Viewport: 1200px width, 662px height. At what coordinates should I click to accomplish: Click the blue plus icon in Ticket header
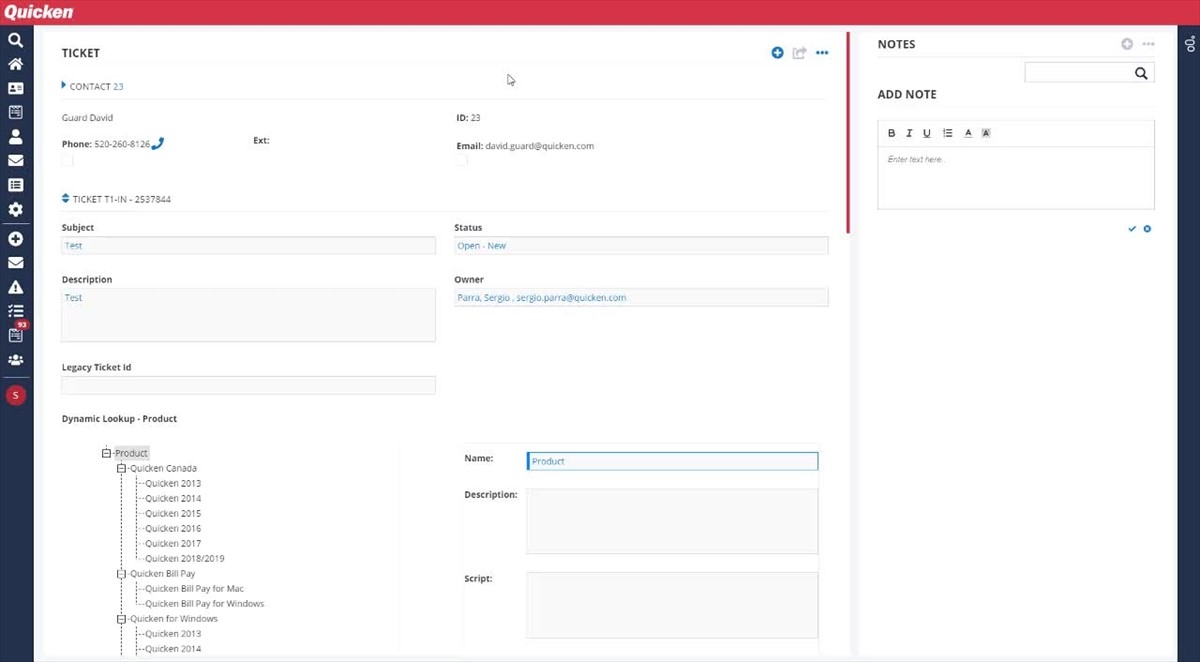point(777,53)
